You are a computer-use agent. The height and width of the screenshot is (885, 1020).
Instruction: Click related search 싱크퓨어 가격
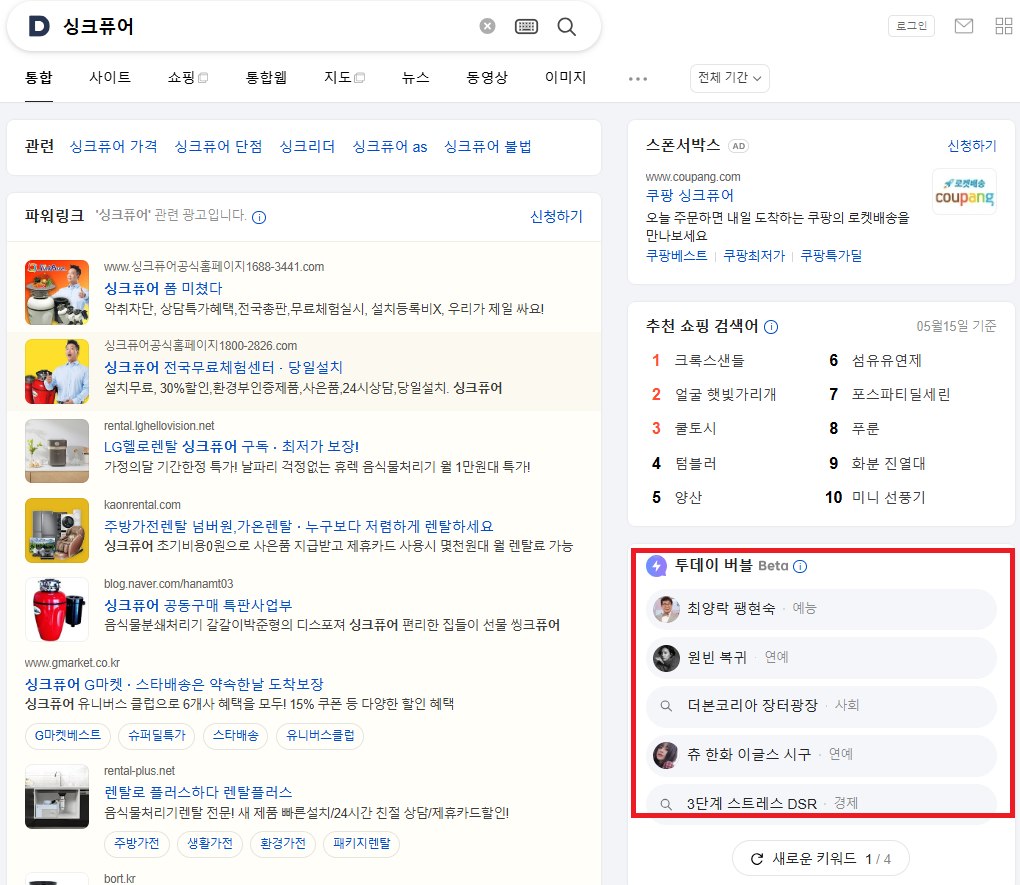point(113,146)
